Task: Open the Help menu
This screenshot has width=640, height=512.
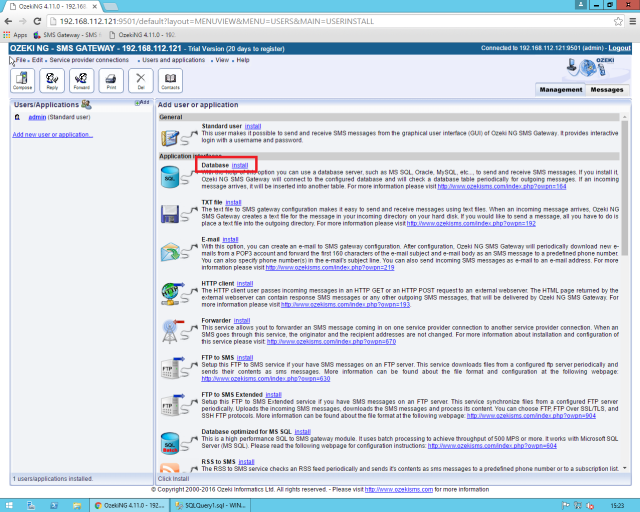Action: [x=243, y=60]
